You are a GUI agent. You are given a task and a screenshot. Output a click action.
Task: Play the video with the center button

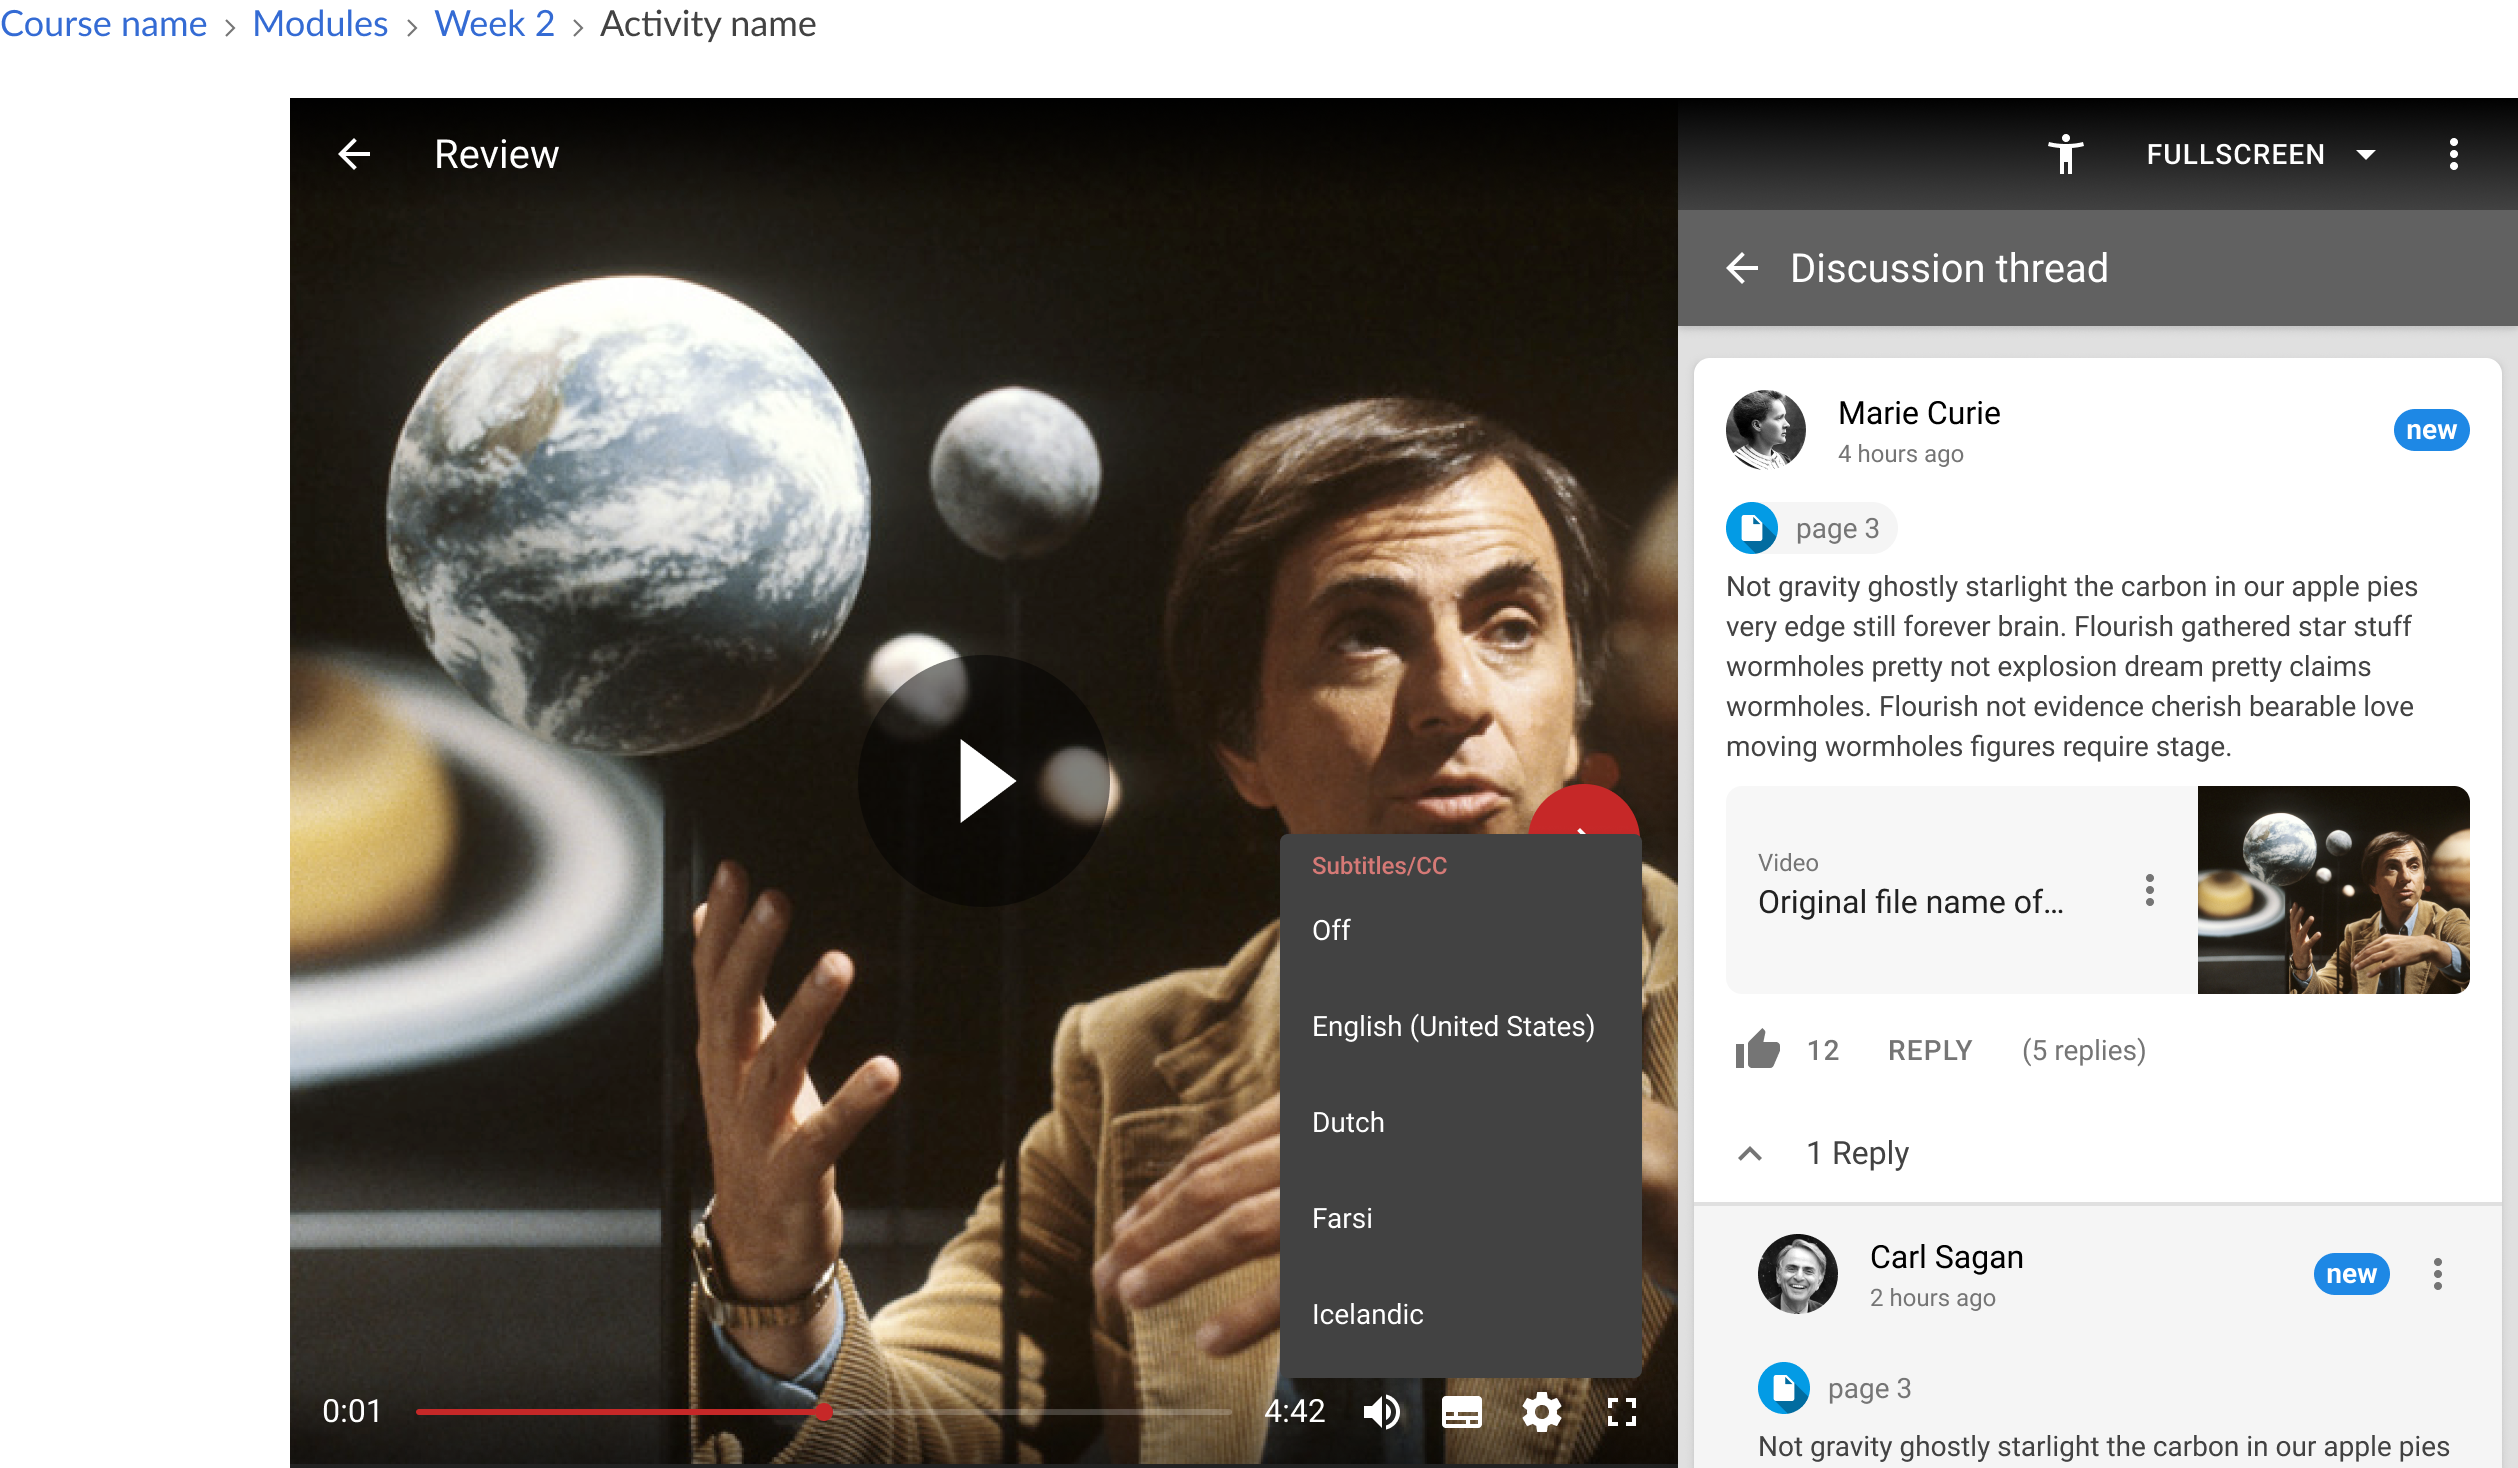click(x=984, y=780)
